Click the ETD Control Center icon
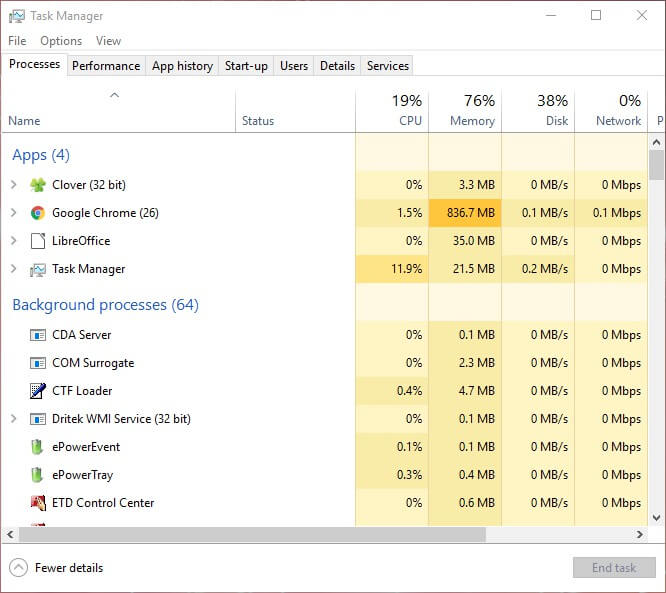This screenshot has height=593, width=666. click(x=38, y=503)
